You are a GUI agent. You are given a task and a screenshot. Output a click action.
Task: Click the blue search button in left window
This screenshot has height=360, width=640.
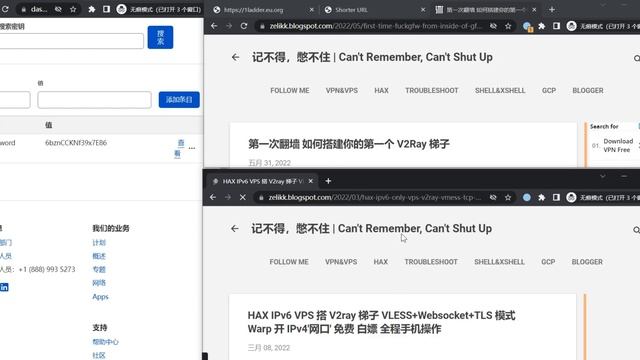tap(160, 37)
